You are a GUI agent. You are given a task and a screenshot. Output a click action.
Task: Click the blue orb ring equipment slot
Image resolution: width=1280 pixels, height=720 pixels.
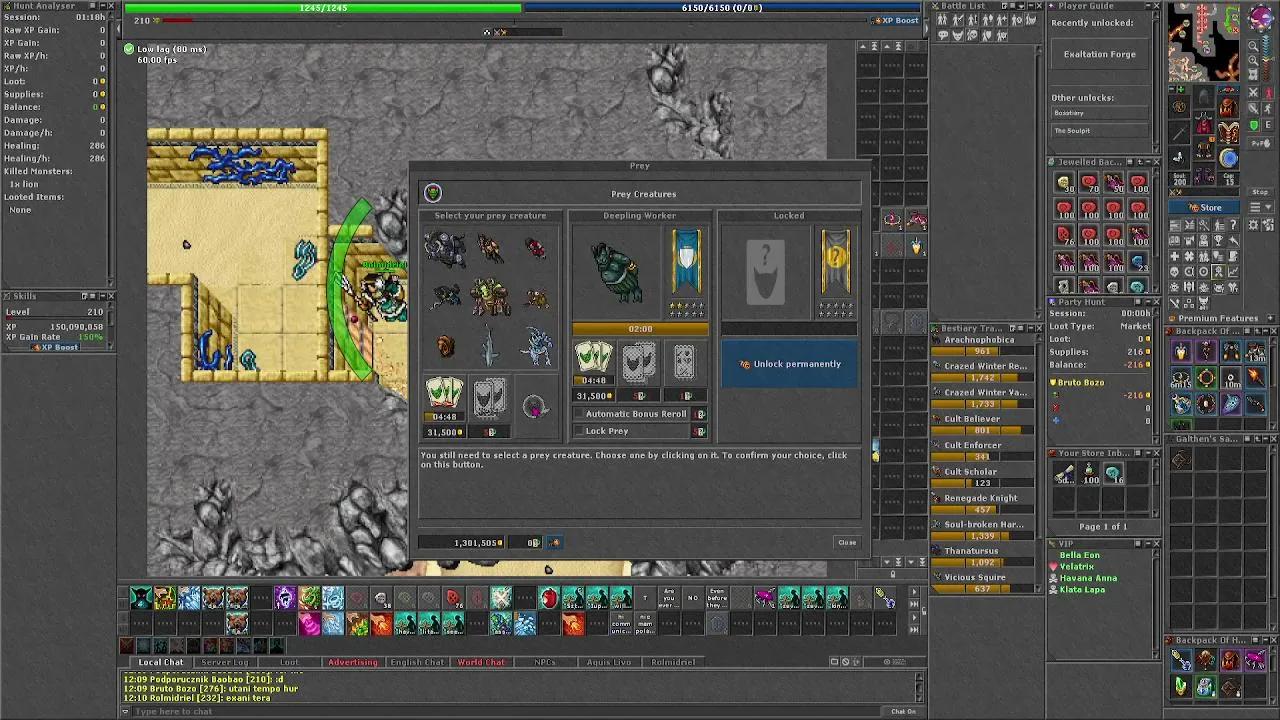point(1229,157)
